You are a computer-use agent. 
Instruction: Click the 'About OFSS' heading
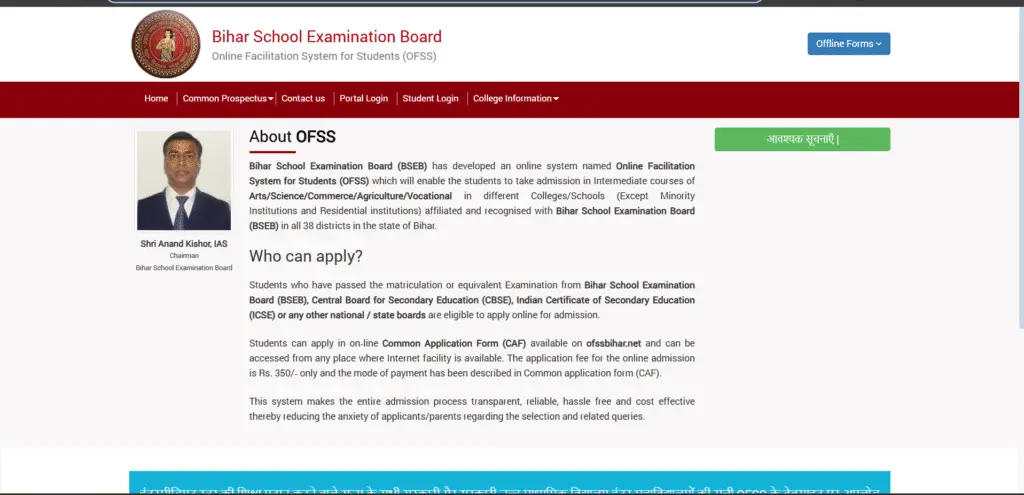click(x=292, y=136)
